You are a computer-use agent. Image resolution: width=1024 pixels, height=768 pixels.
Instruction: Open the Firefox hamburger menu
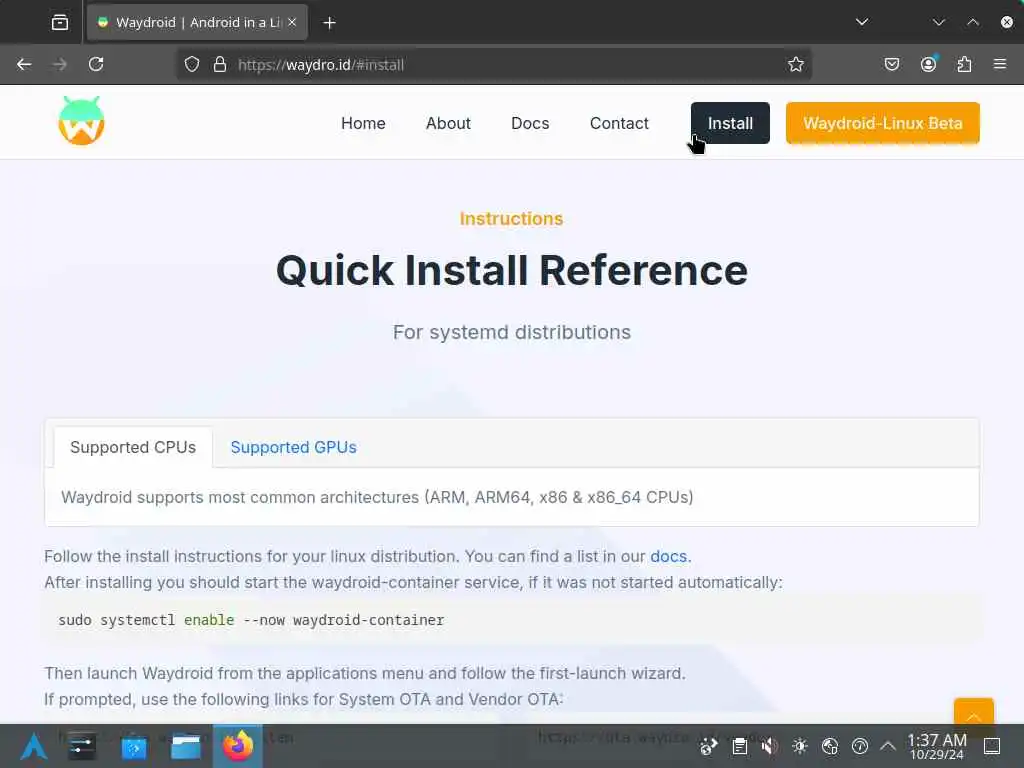click(x=1000, y=64)
